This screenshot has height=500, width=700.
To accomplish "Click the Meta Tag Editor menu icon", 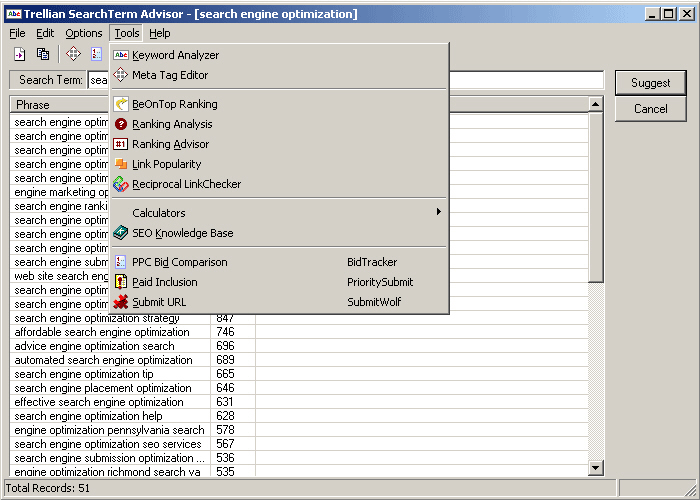I will point(121,75).
